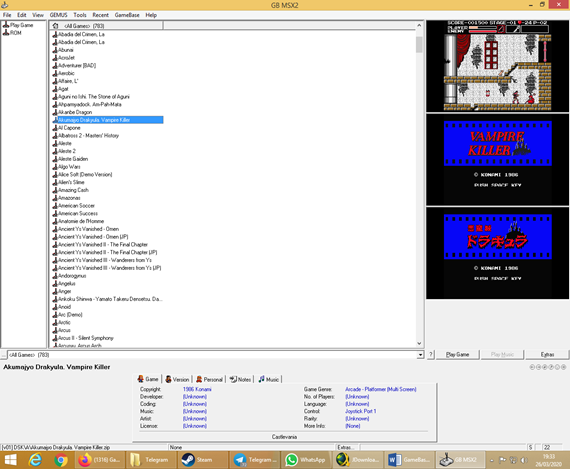Open the Windows Start button
Viewport: 570px width, 469px height.
click(11, 460)
